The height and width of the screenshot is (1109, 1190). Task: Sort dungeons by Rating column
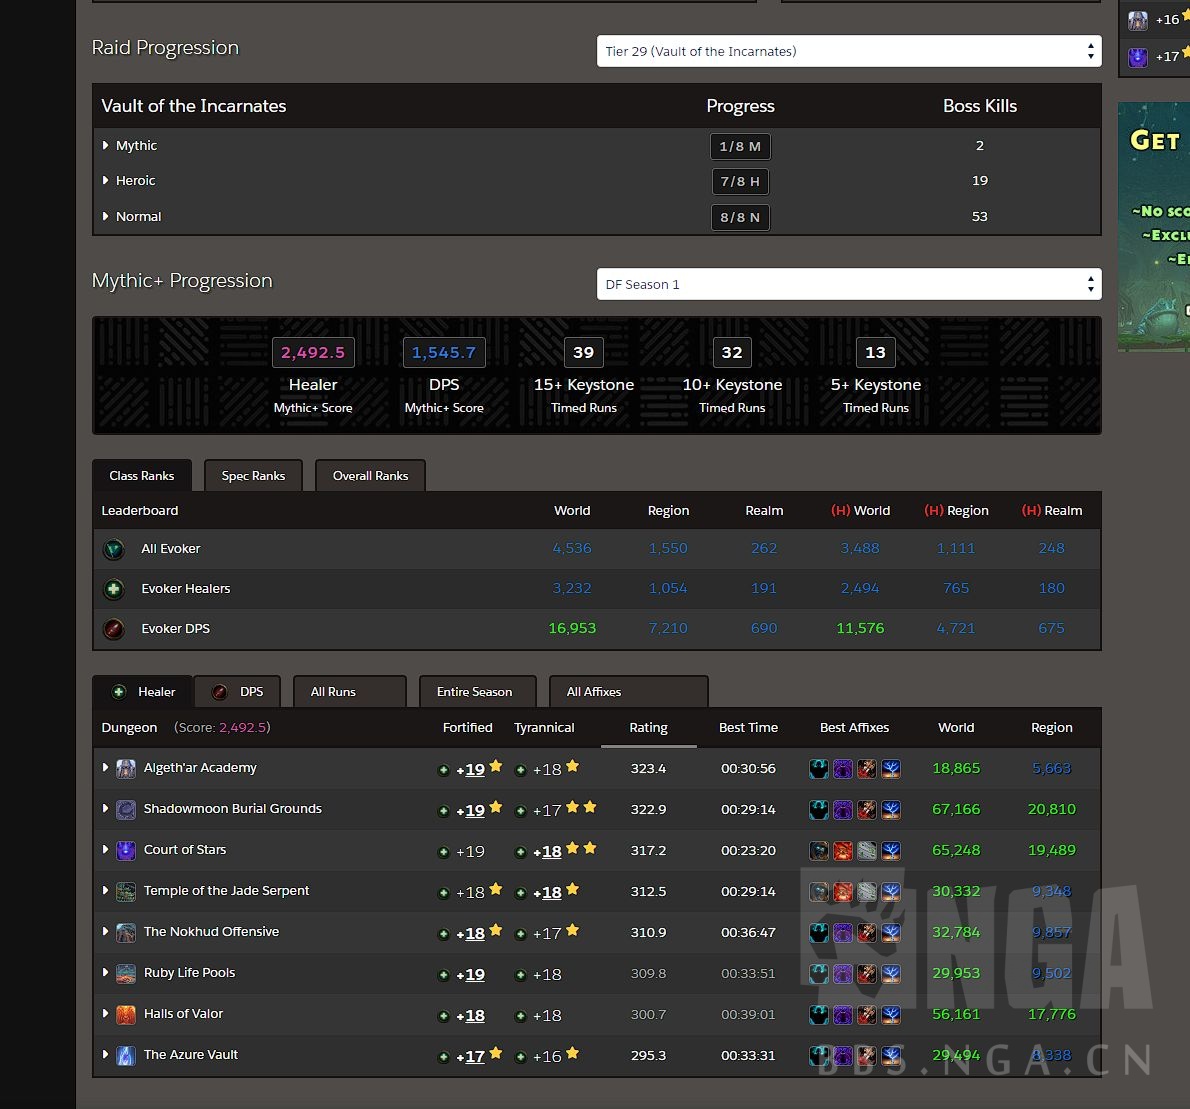click(x=648, y=728)
